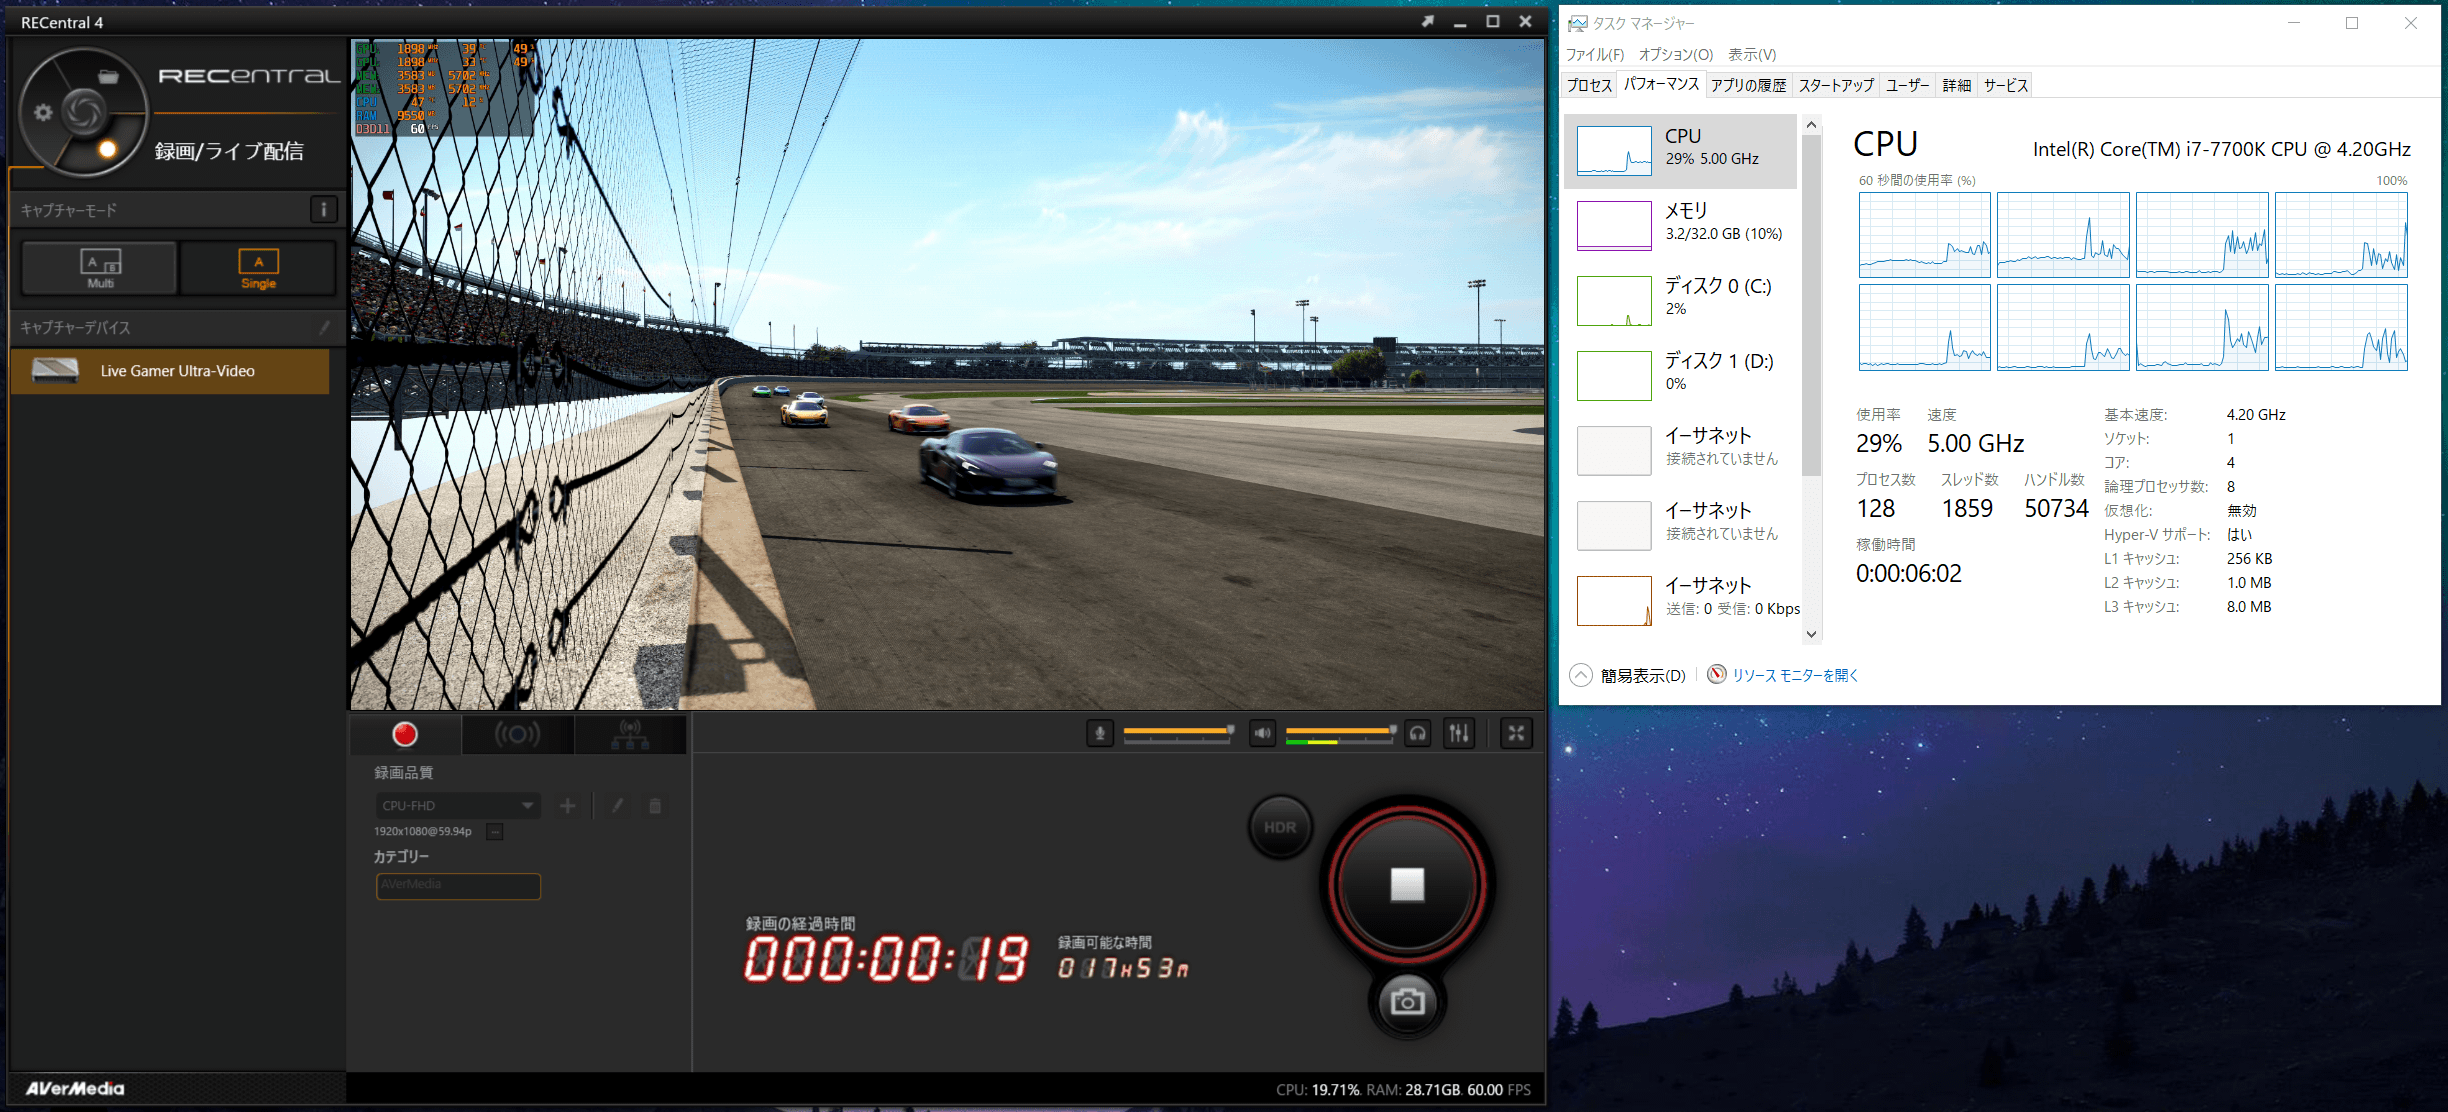Switch to the Processes tab
The width and height of the screenshot is (2448, 1112).
pos(1589,86)
